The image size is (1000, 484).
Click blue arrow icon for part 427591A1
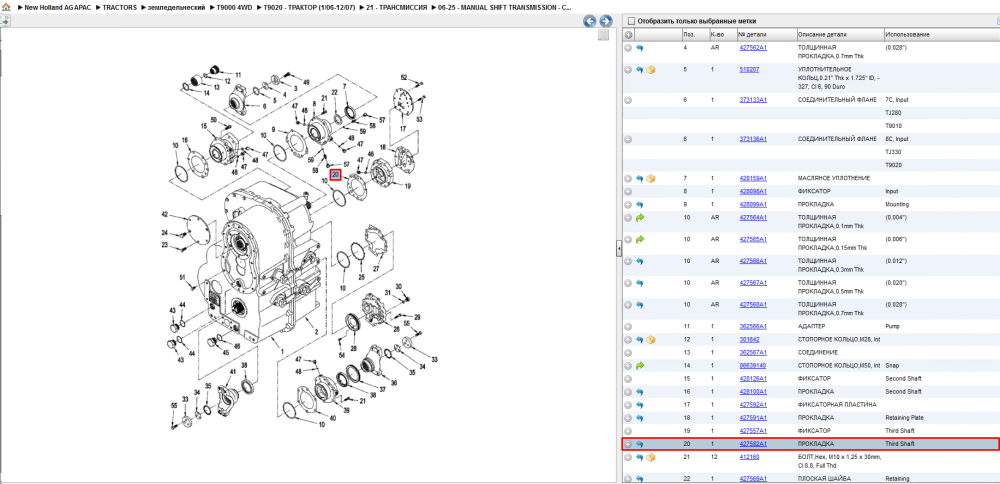click(x=640, y=418)
